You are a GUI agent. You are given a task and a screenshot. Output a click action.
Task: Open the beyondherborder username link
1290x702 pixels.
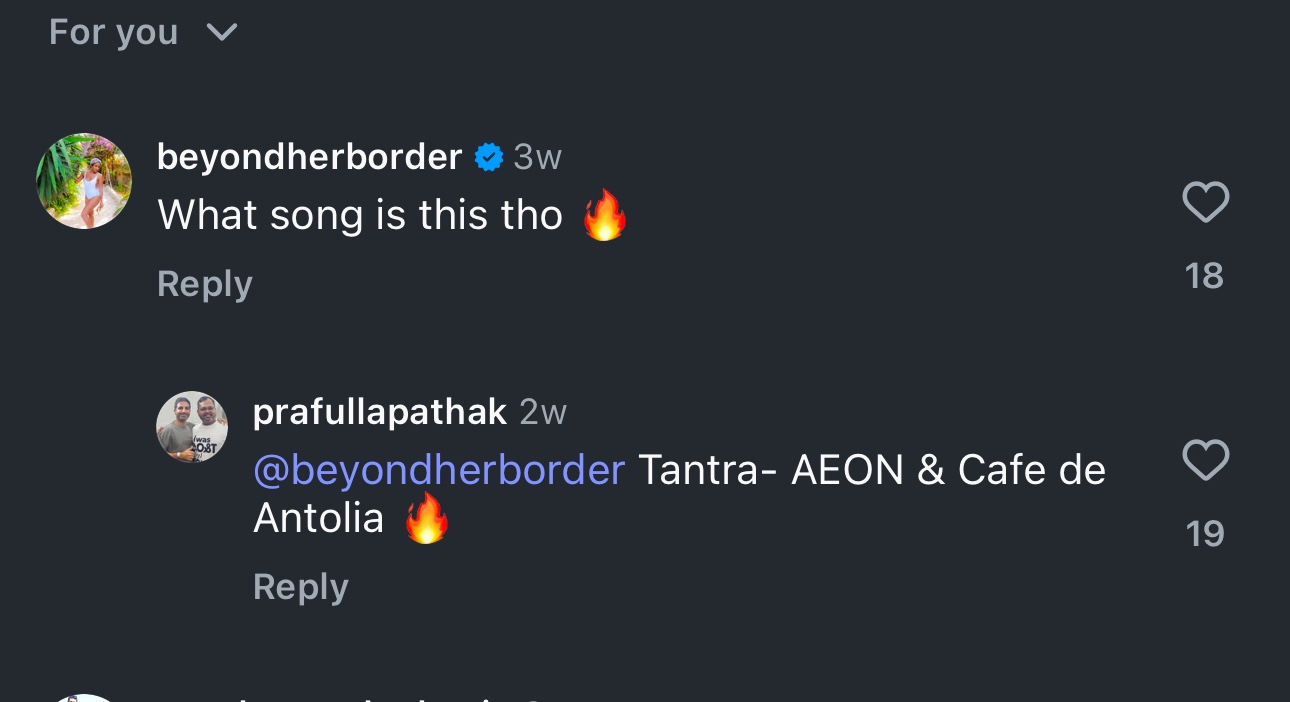pos(309,157)
